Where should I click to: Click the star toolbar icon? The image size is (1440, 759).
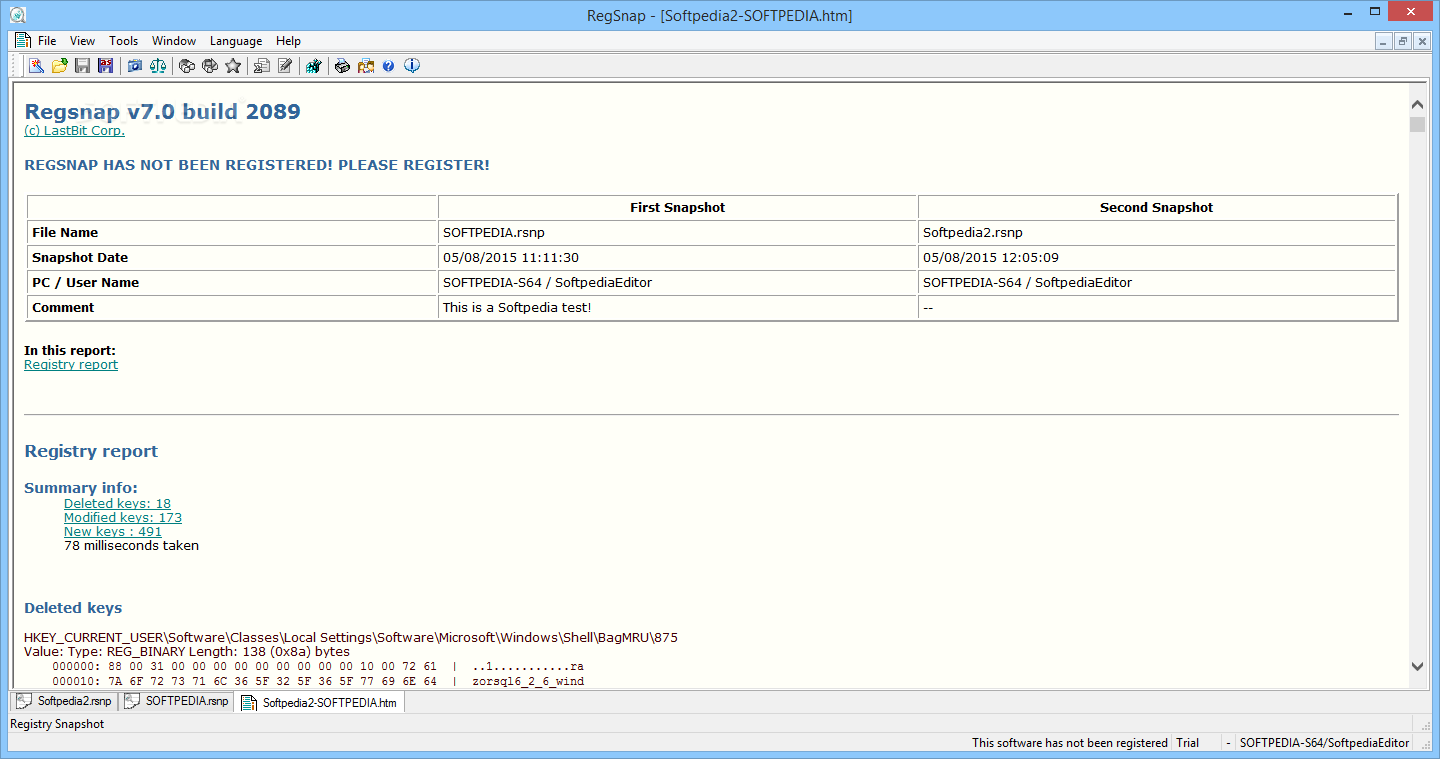click(233, 66)
